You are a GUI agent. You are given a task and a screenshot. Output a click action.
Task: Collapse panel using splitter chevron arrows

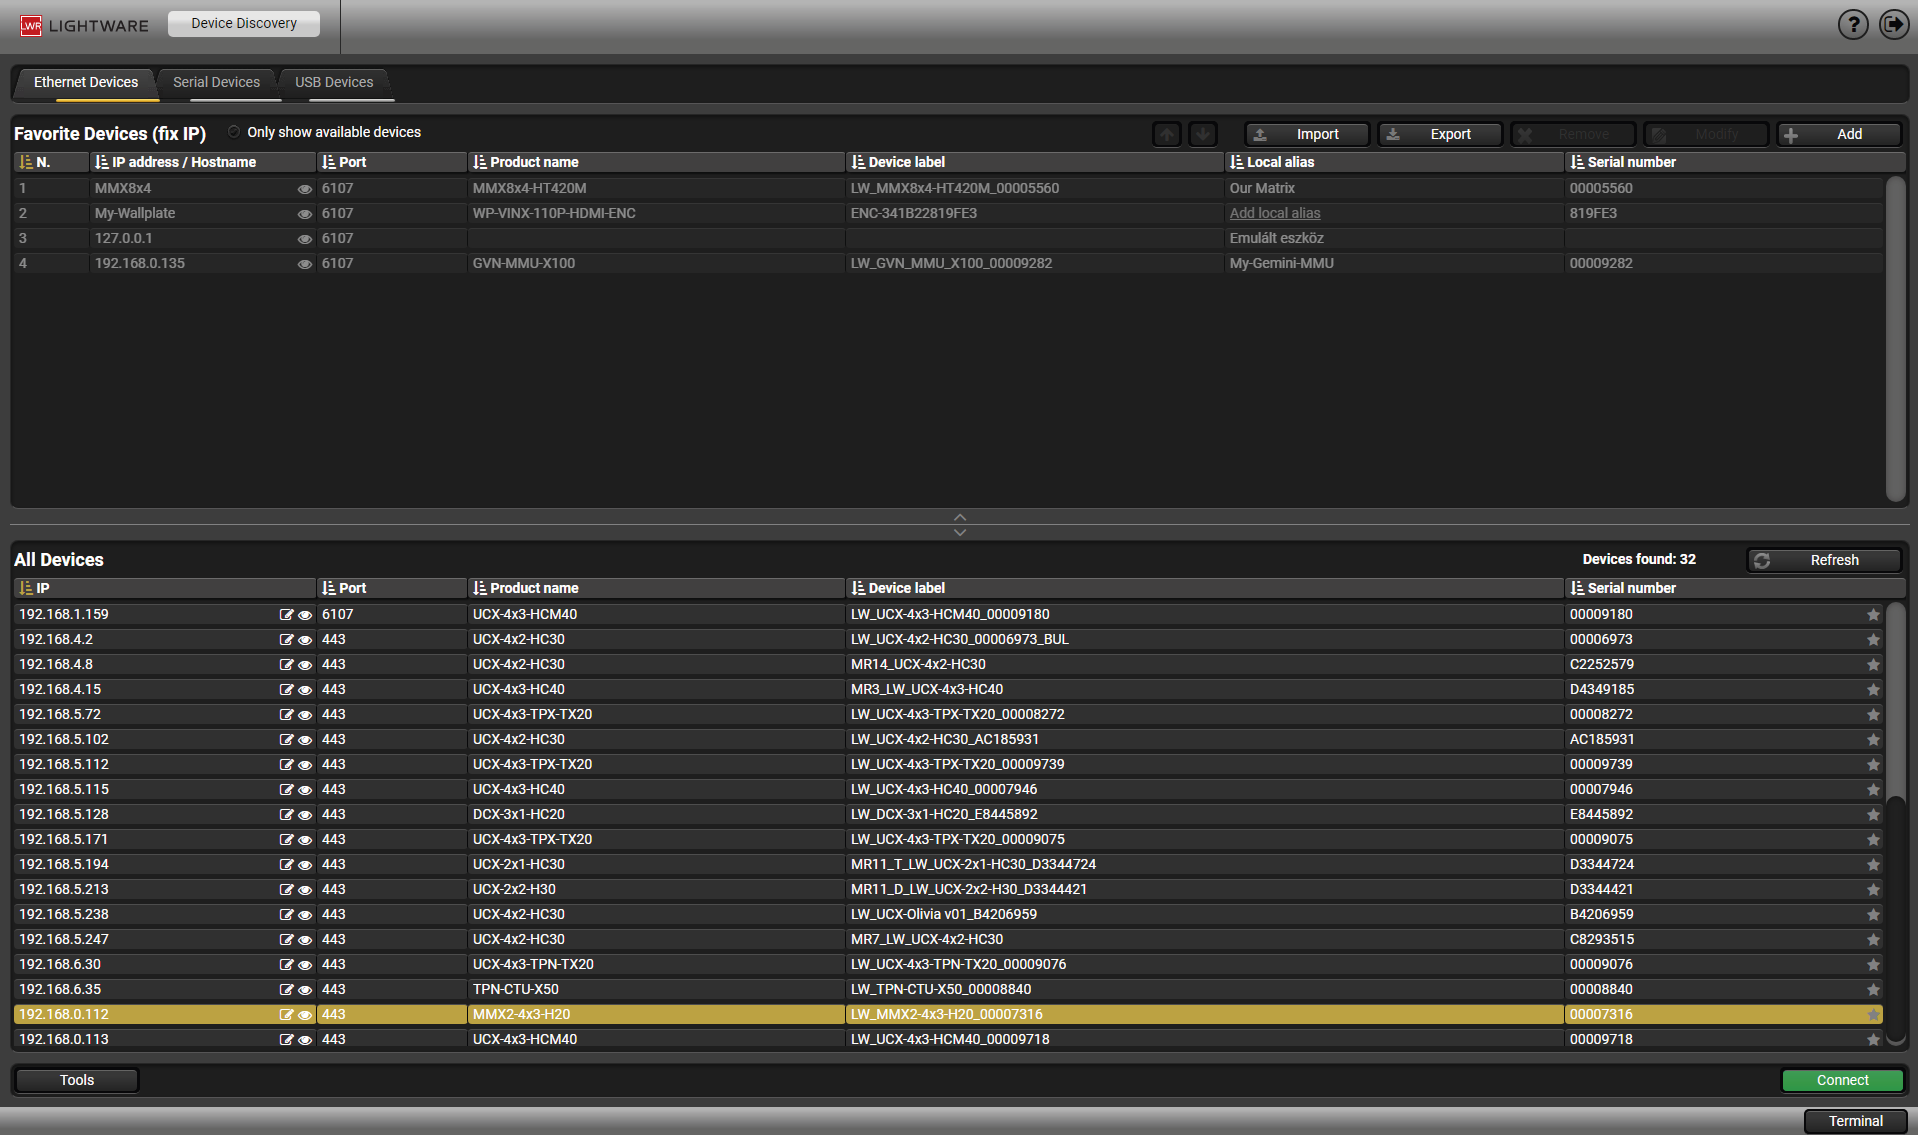(x=960, y=525)
